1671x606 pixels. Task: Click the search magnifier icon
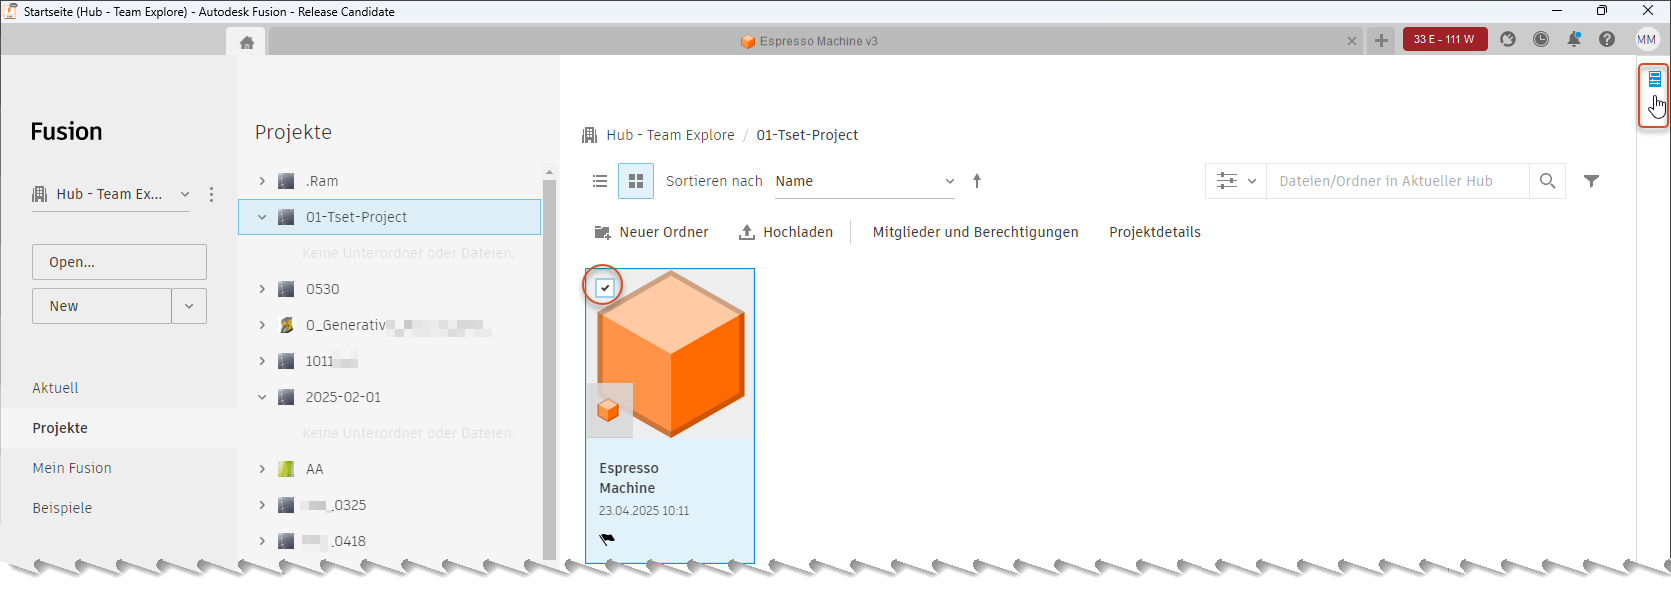(1548, 181)
